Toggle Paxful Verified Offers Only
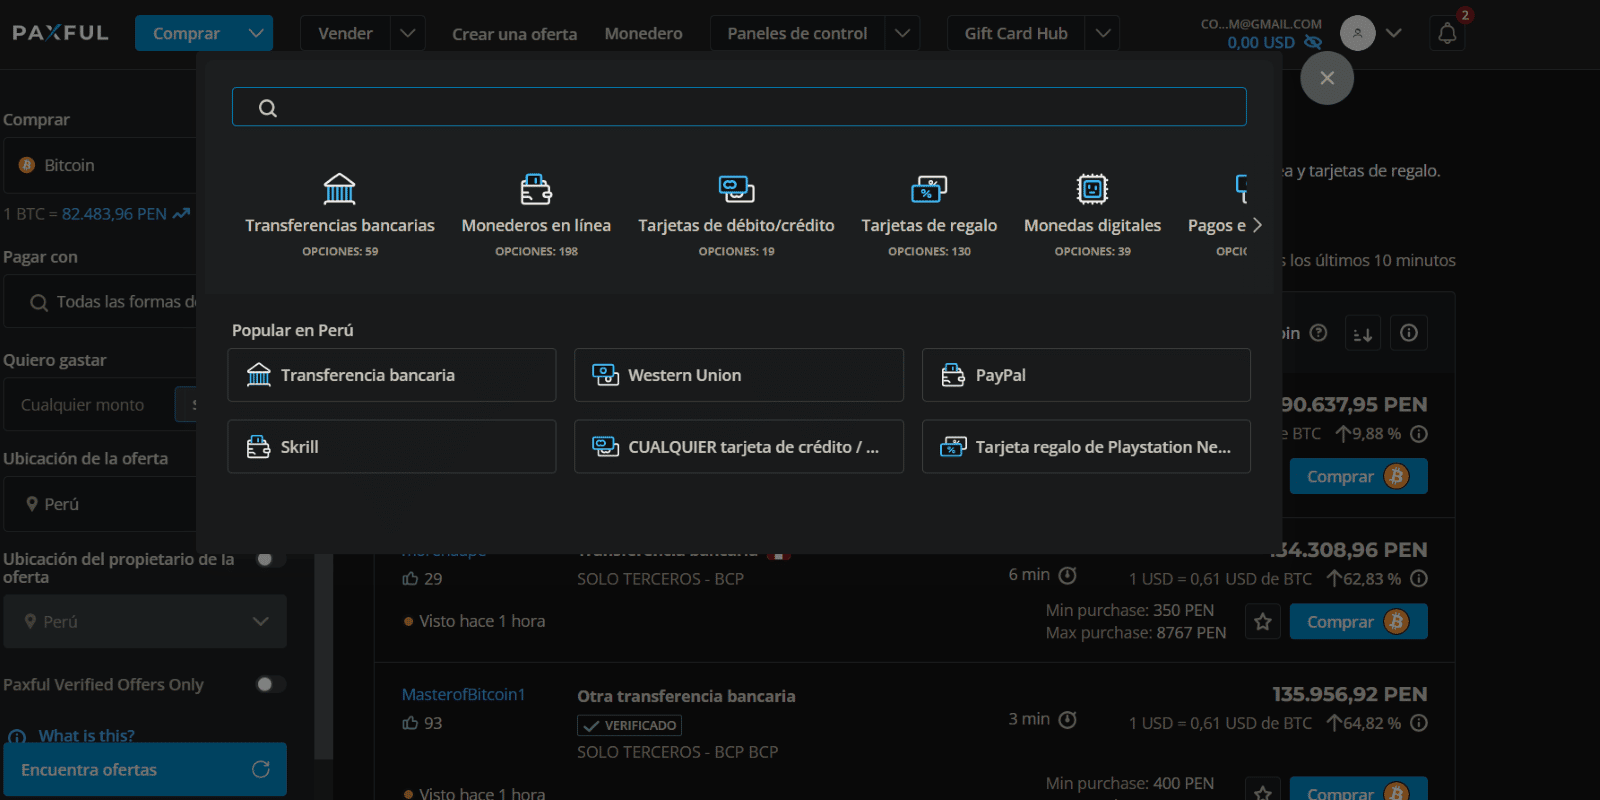The width and height of the screenshot is (1600, 800). tap(270, 684)
